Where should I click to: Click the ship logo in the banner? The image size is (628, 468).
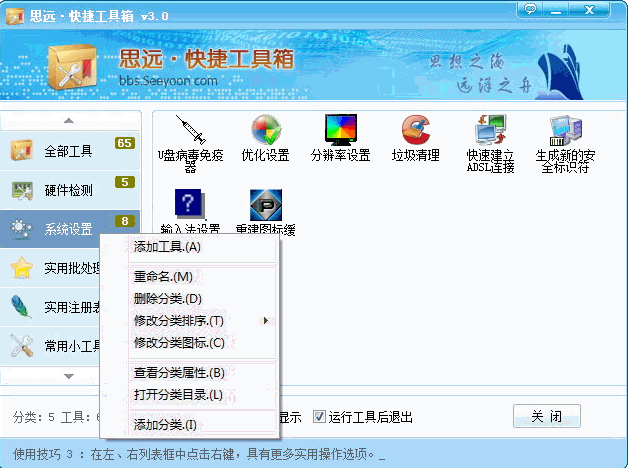560,72
